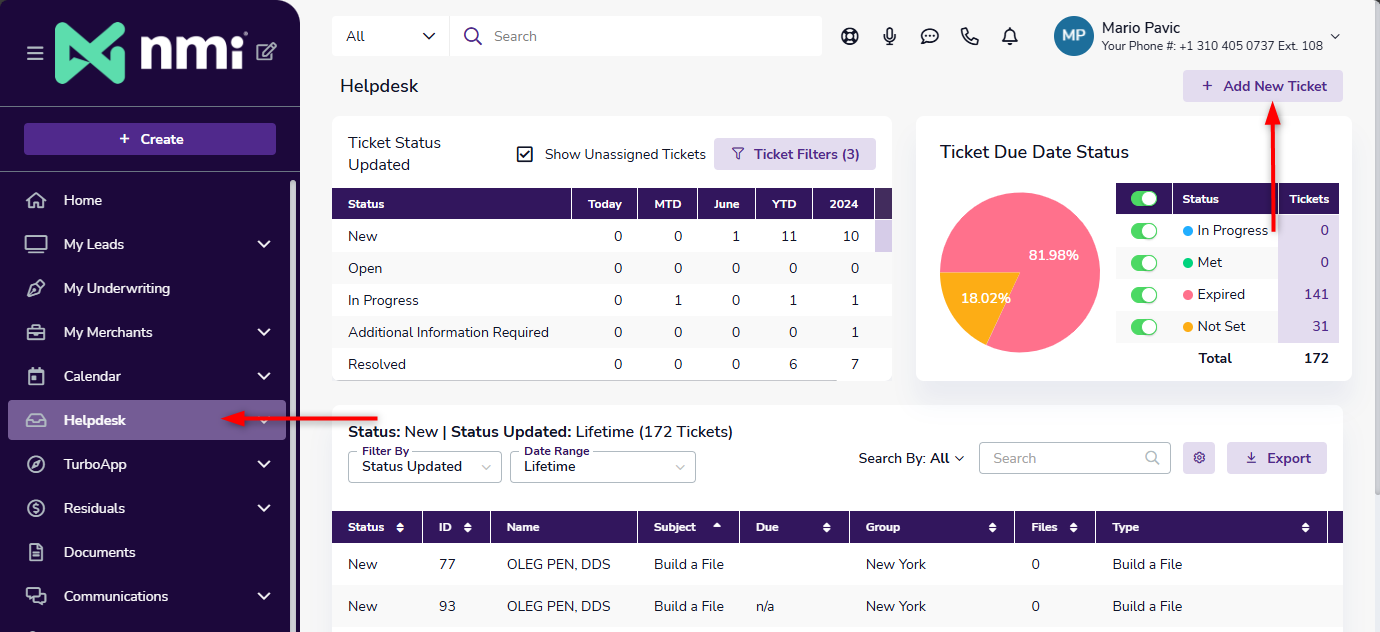This screenshot has height=632, width=1380.
Task: Open the Filter By Status Updated dropdown
Action: pos(425,467)
